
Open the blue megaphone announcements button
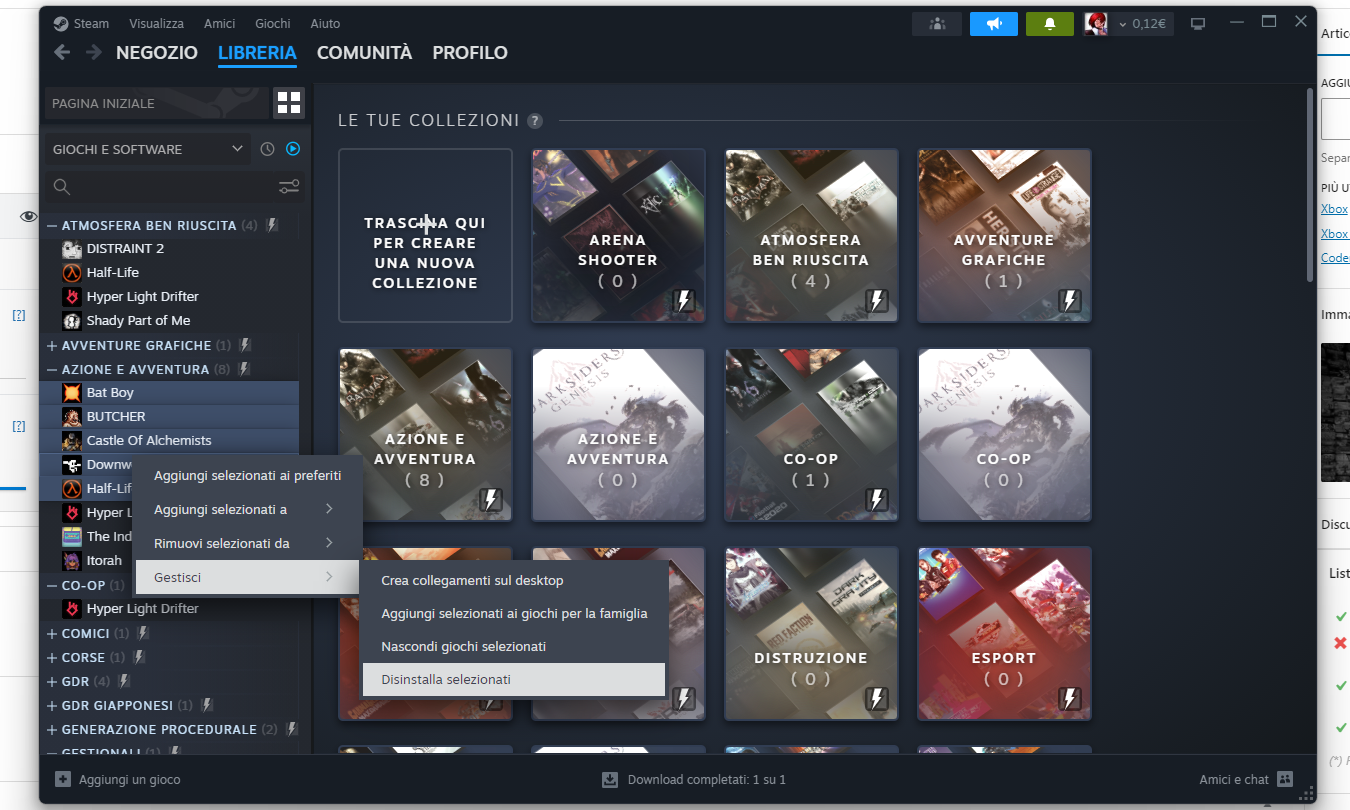click(994, 24)
